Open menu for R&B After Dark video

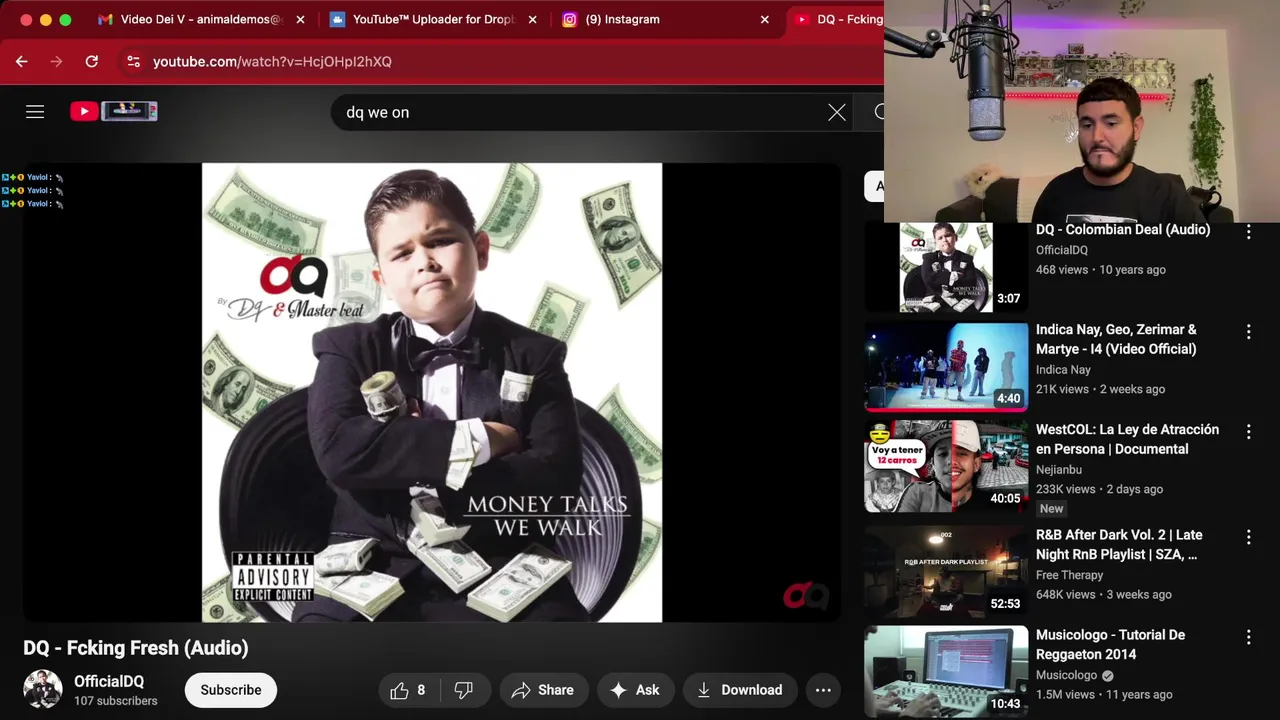(x=1248, y=537)
